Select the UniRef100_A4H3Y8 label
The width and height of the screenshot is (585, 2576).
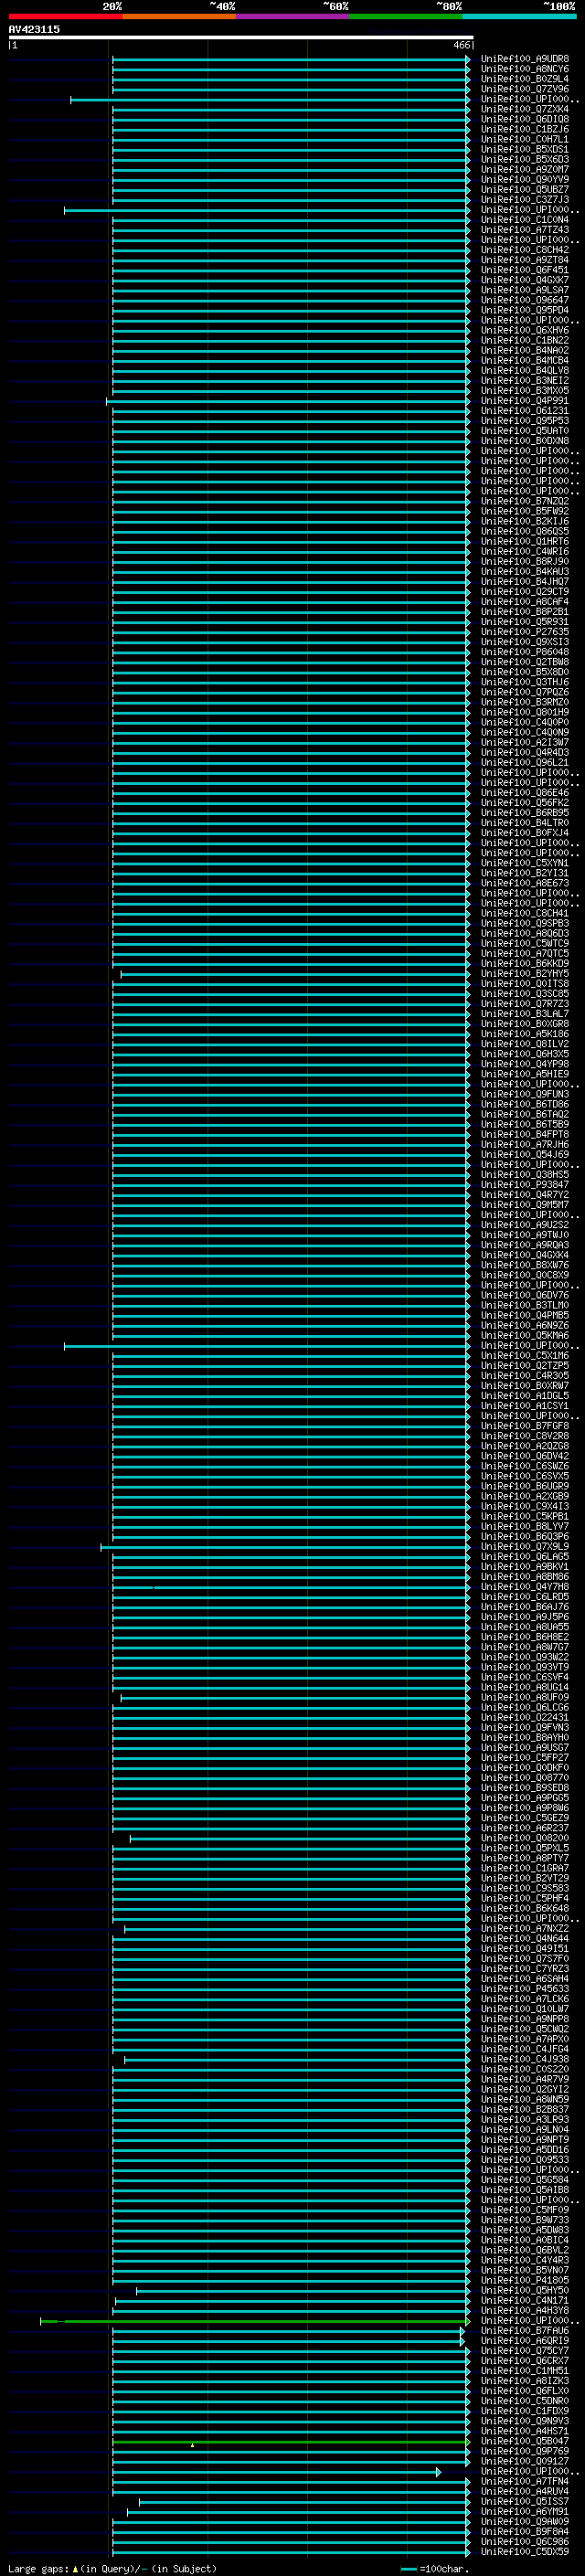click(524, 2311)
